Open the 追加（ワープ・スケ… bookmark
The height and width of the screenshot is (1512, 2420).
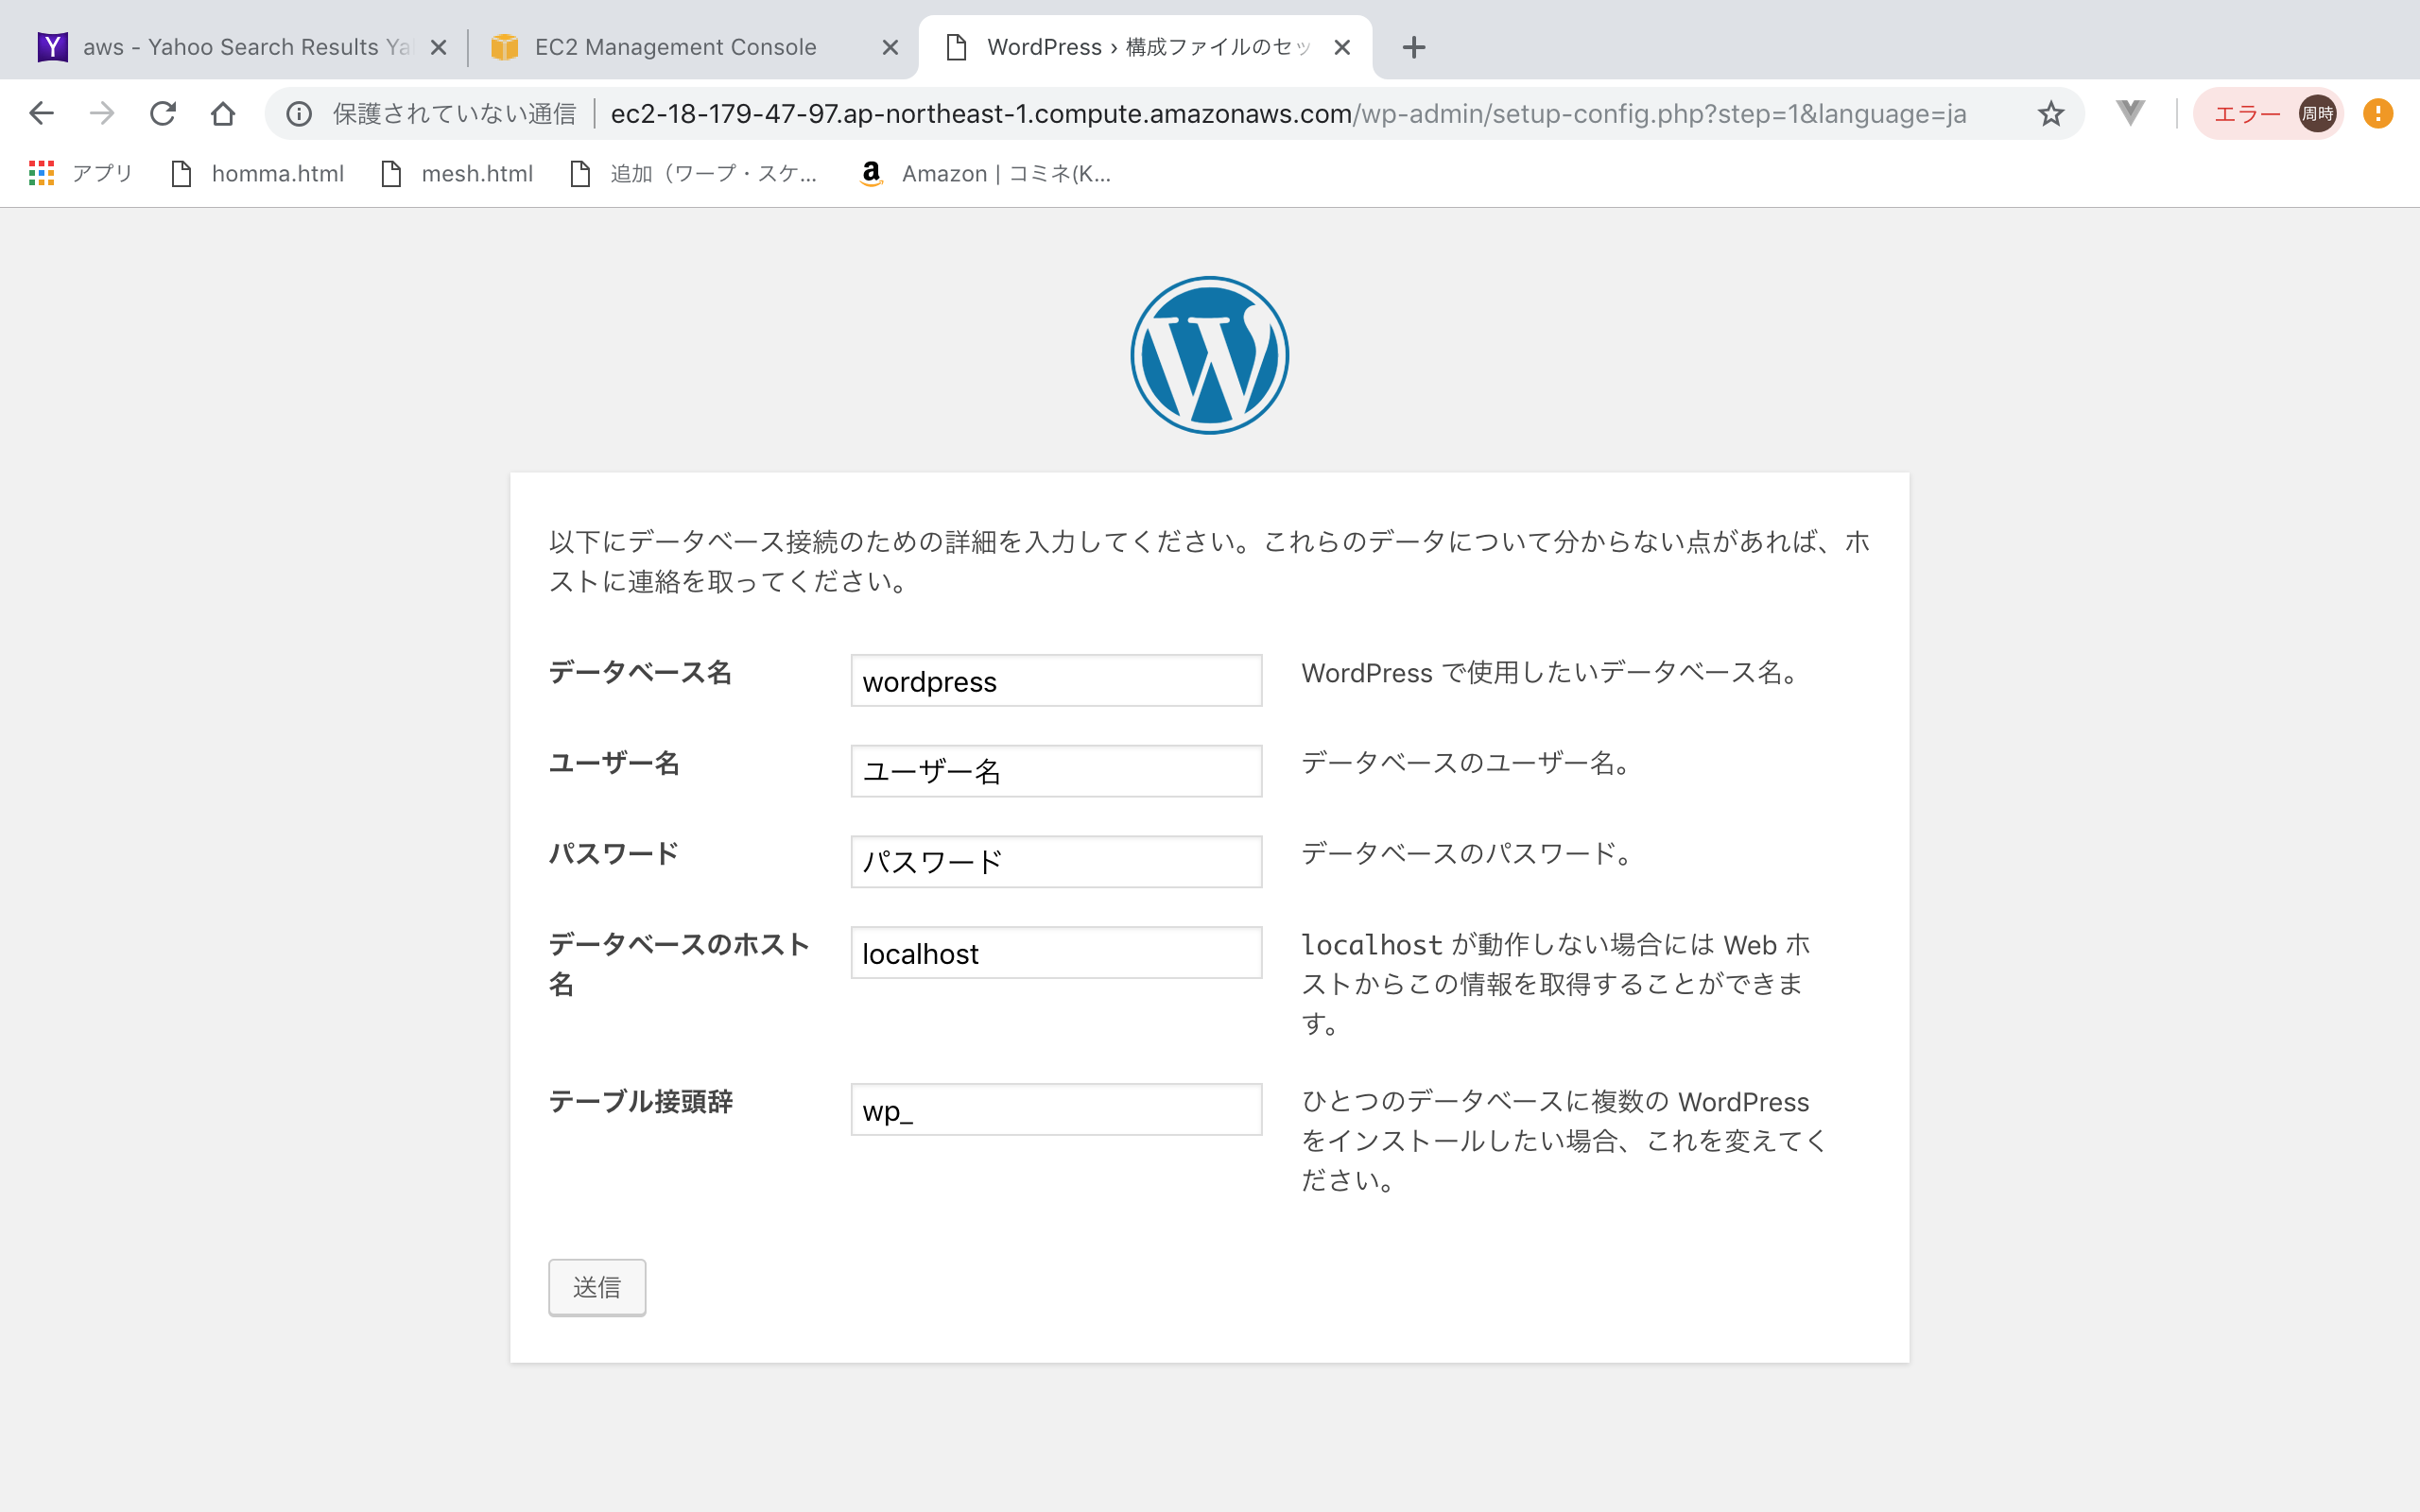coord(693,174)
